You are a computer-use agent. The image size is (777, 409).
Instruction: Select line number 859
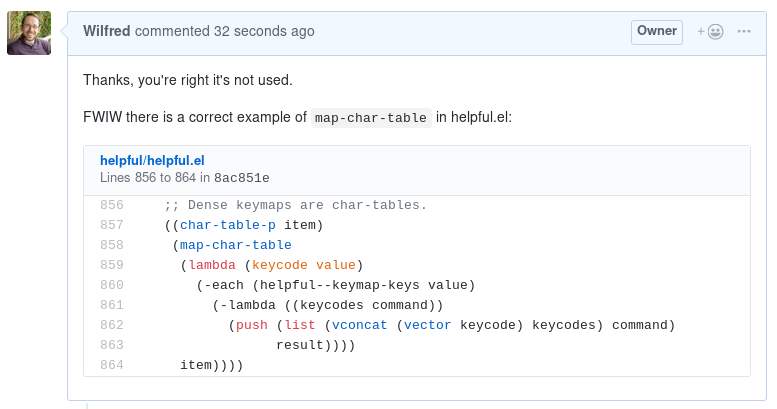[112, 265]
